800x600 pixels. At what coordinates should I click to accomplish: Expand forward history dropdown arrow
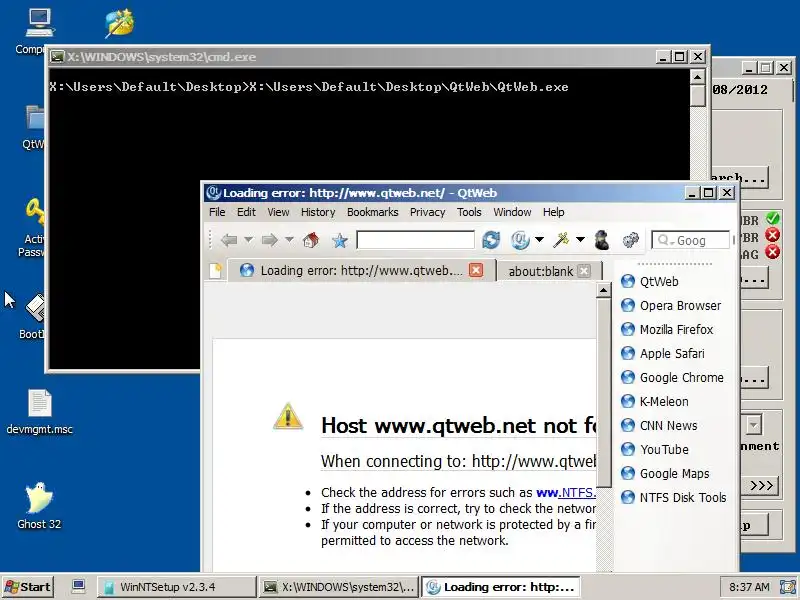point(289,240)
